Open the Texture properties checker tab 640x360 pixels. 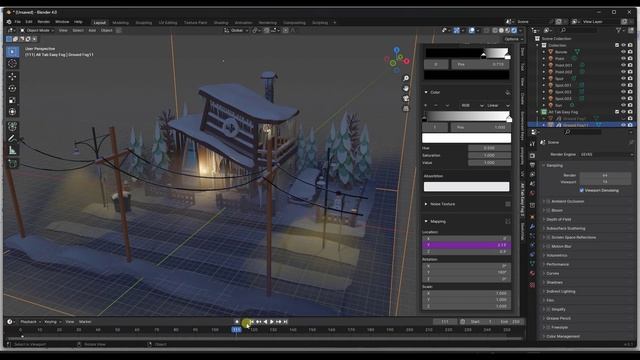click(532, 285)
